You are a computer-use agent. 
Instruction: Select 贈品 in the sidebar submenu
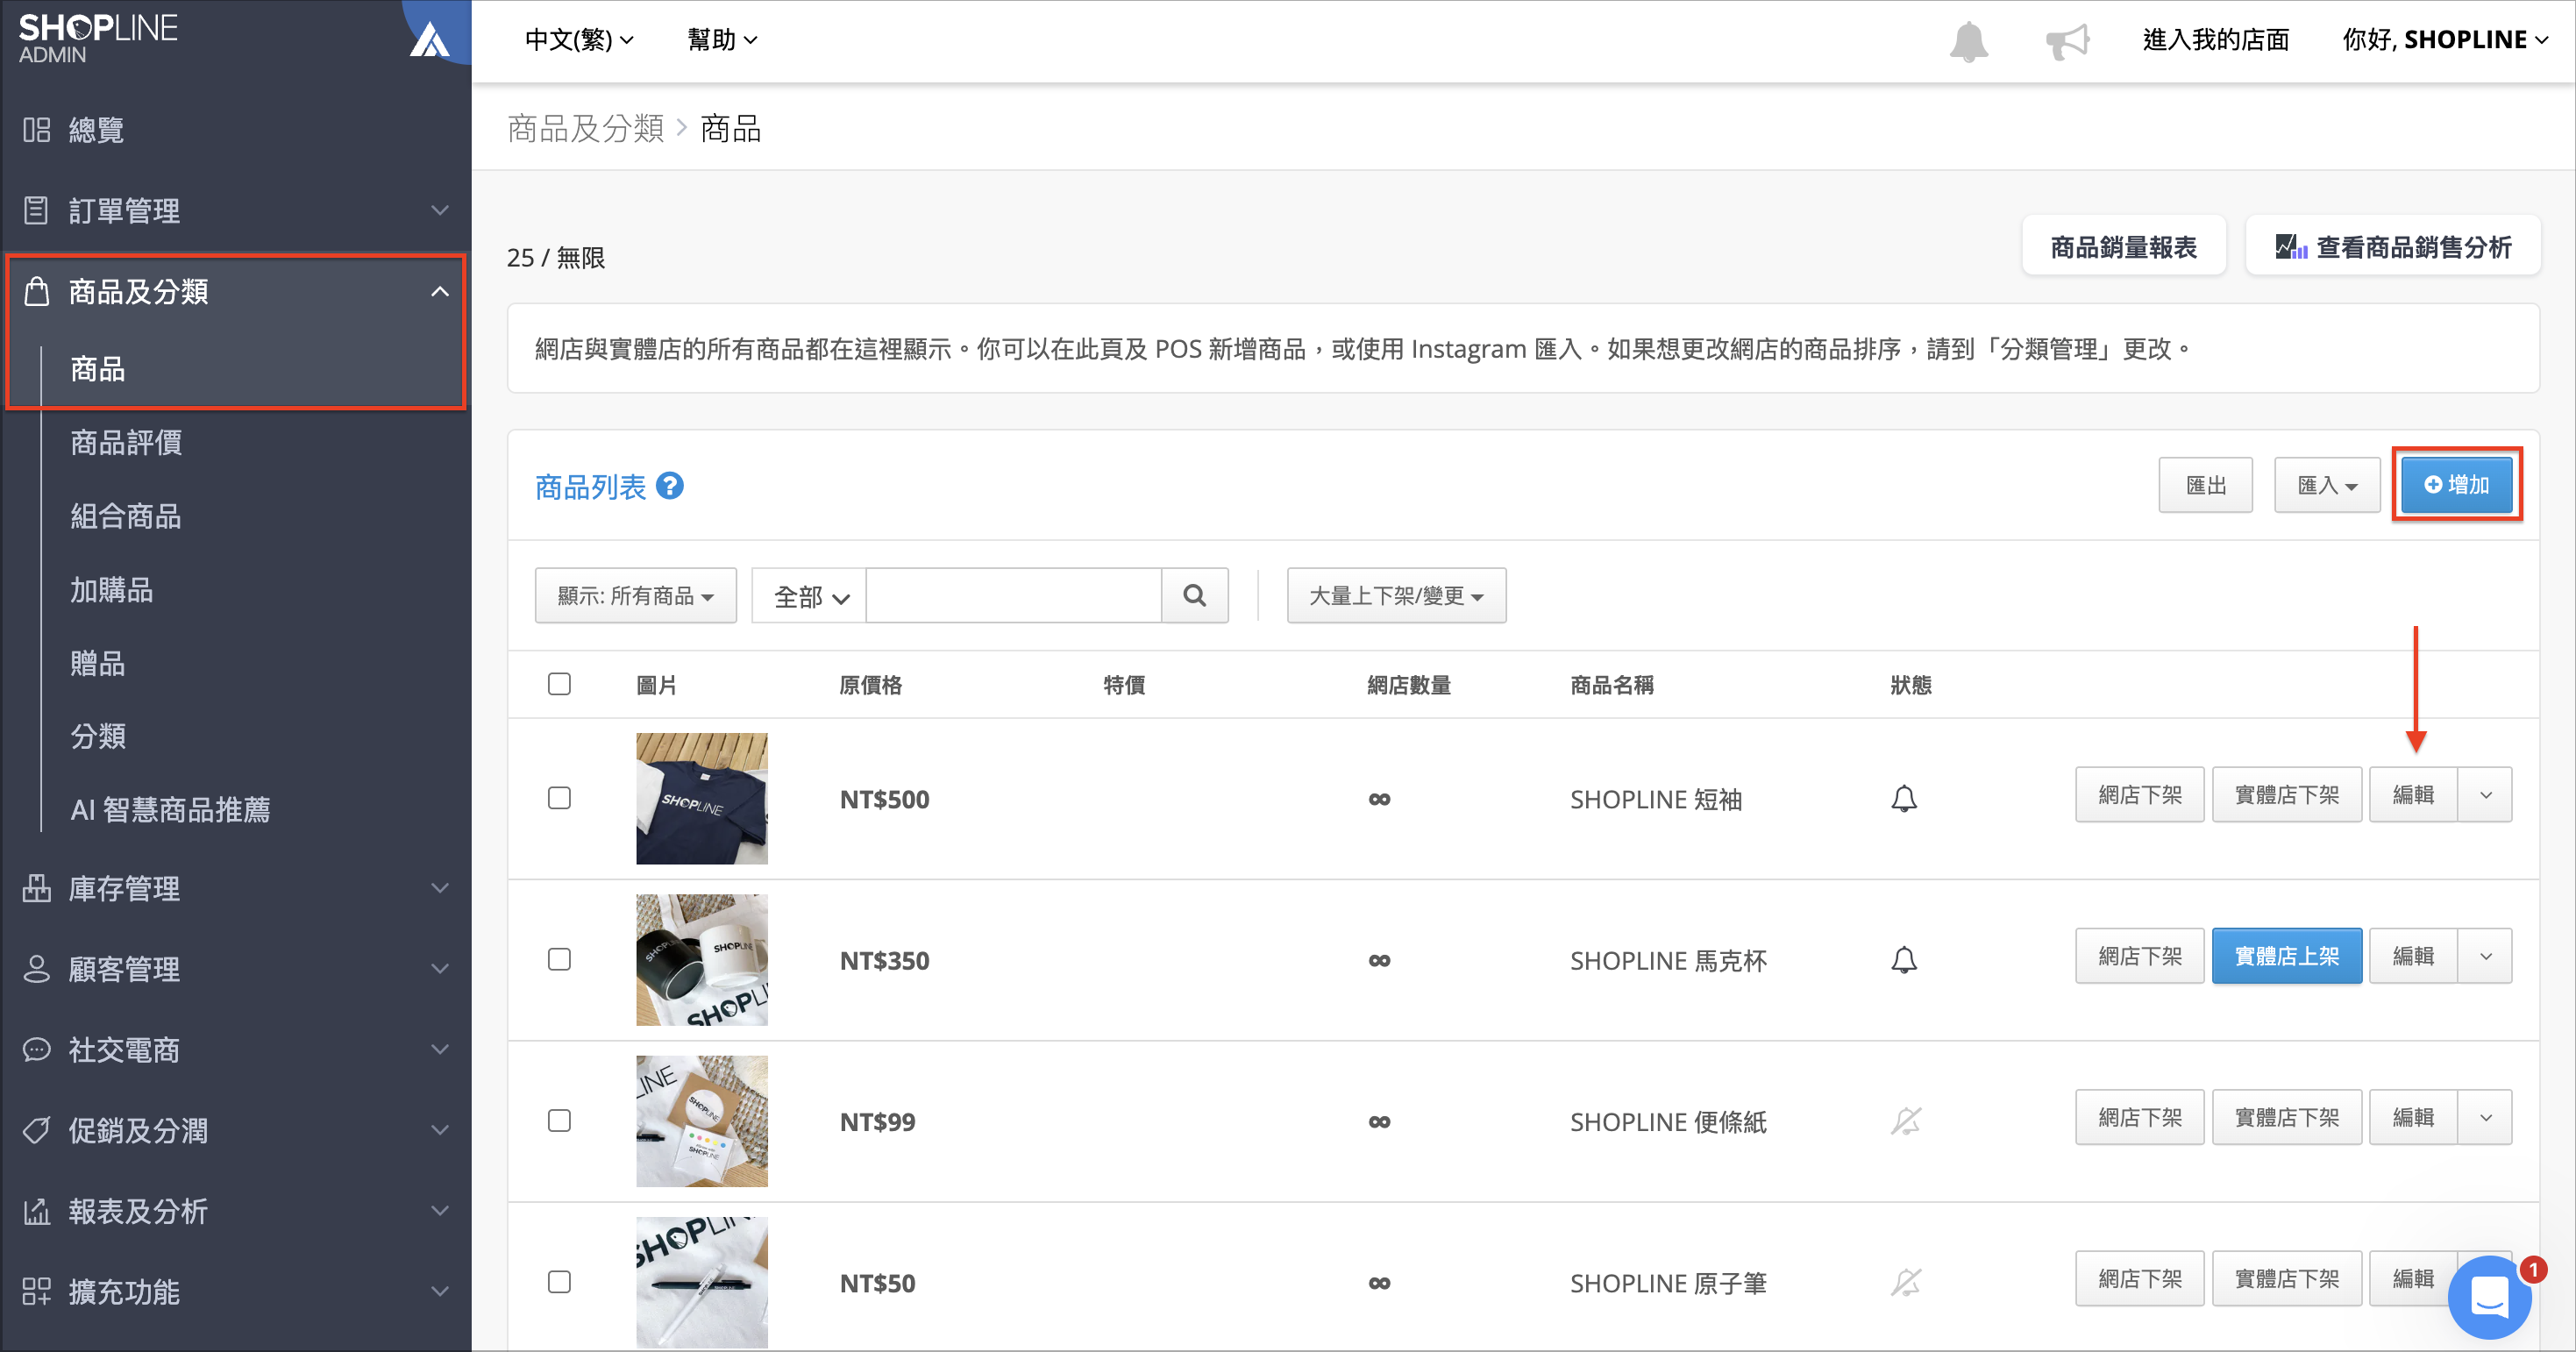98,663
